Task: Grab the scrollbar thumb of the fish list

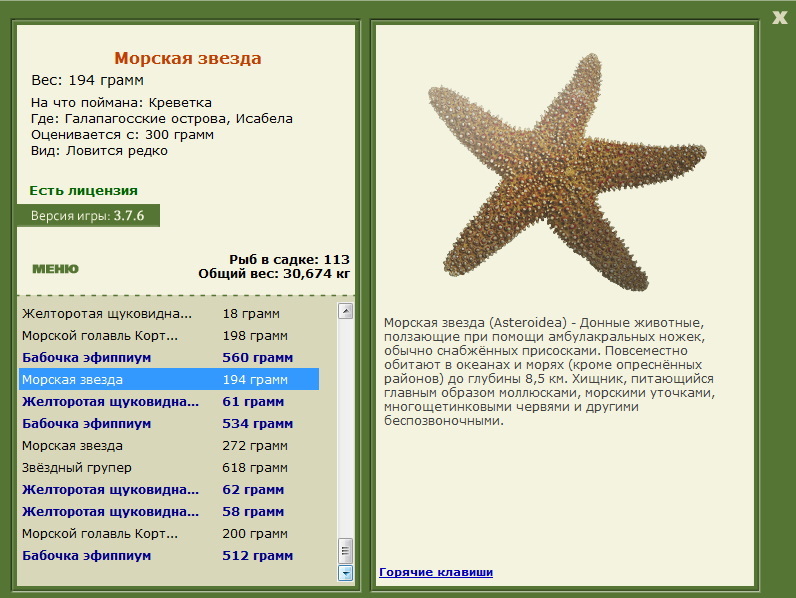Action: coord(345,551)
